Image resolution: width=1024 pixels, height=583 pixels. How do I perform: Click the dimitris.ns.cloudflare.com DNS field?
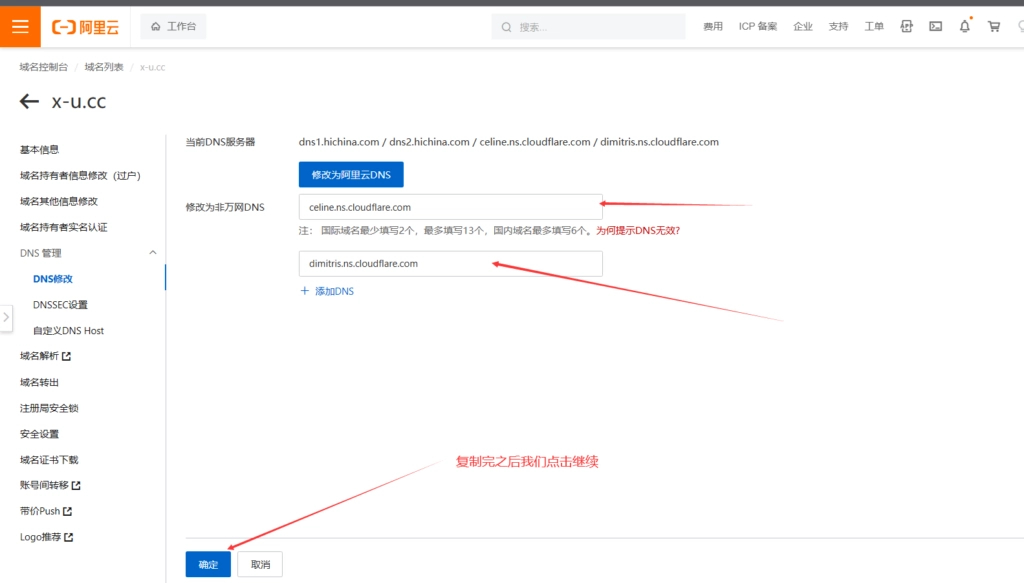[451, 264]
